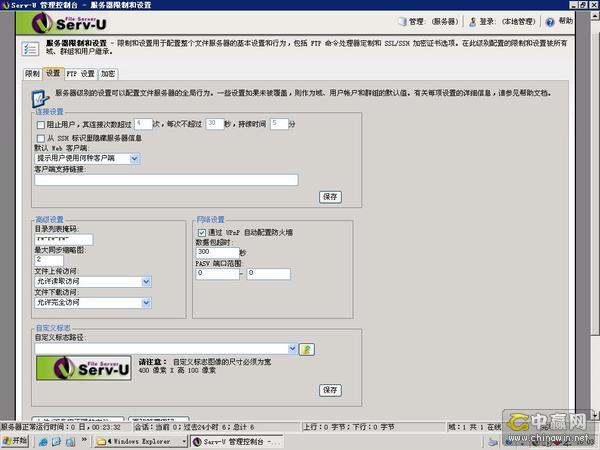Click browse icon beside 自定义标志路径 field
Screen dimensions: 600x450
307,349
